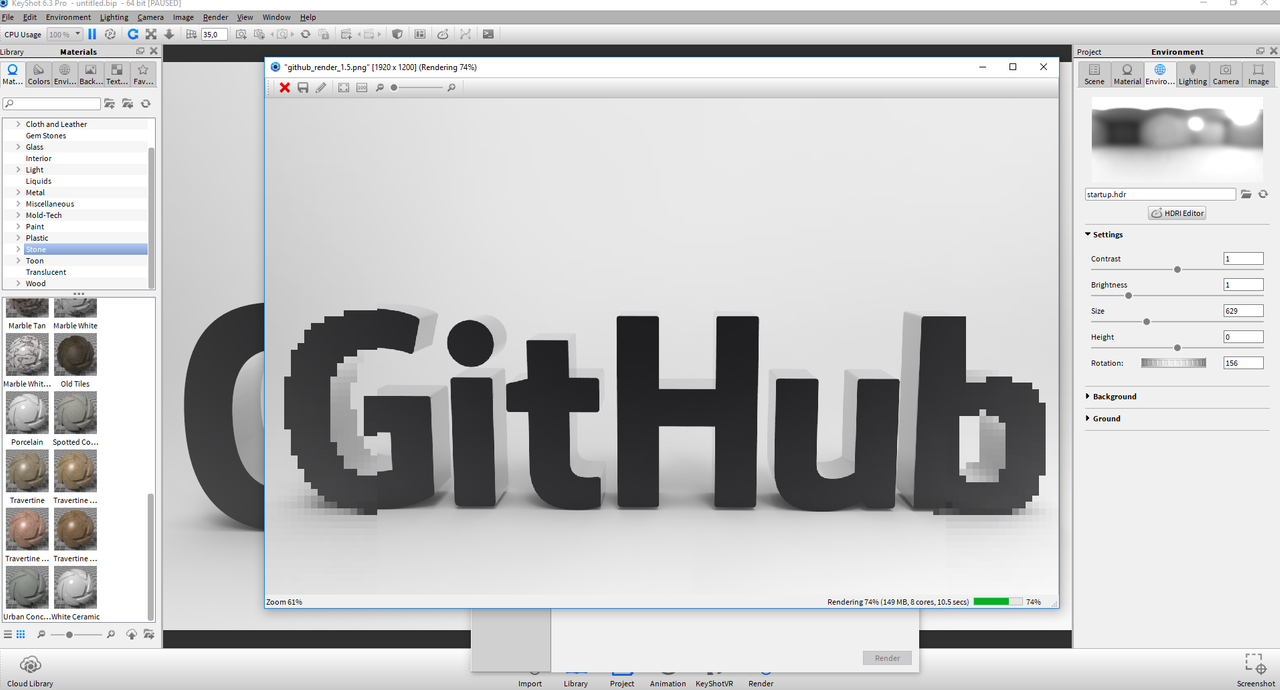The height and width of the screenshot is (690, 1280).
Task: Switch to the Lighting tab in Project panel
Action: (x=1193, y=72)
